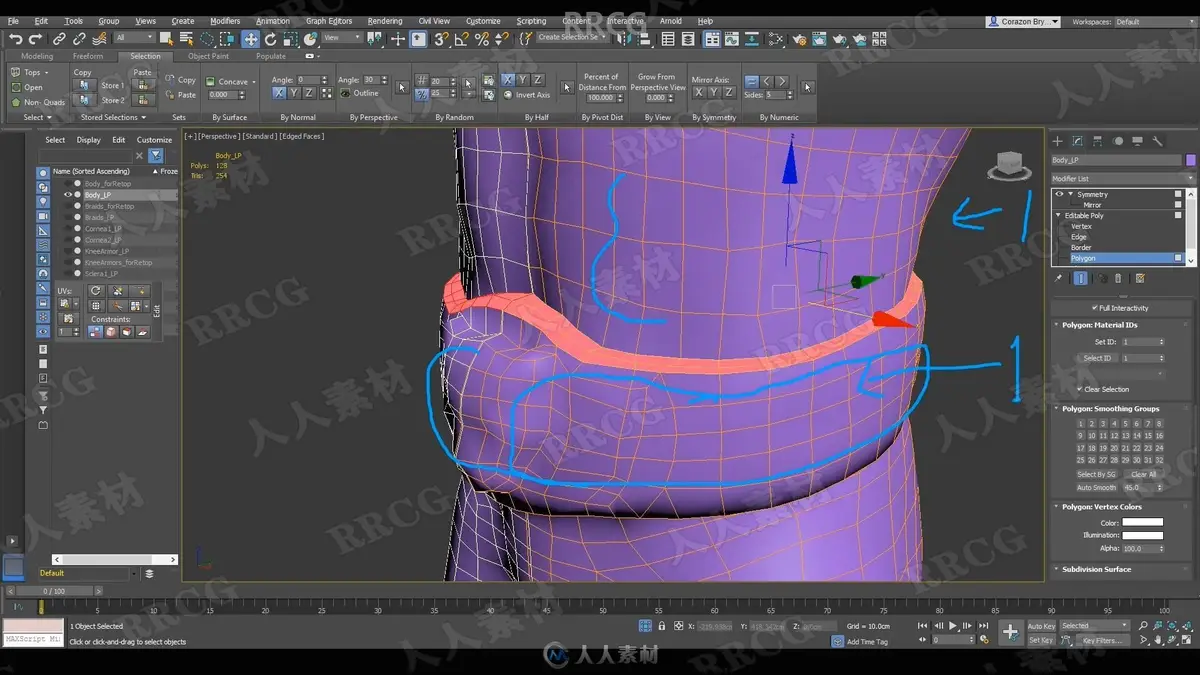Viewport: 1200px width, 675px height.
Task: Activate the Select and Rotate tool
Action: 270,38
